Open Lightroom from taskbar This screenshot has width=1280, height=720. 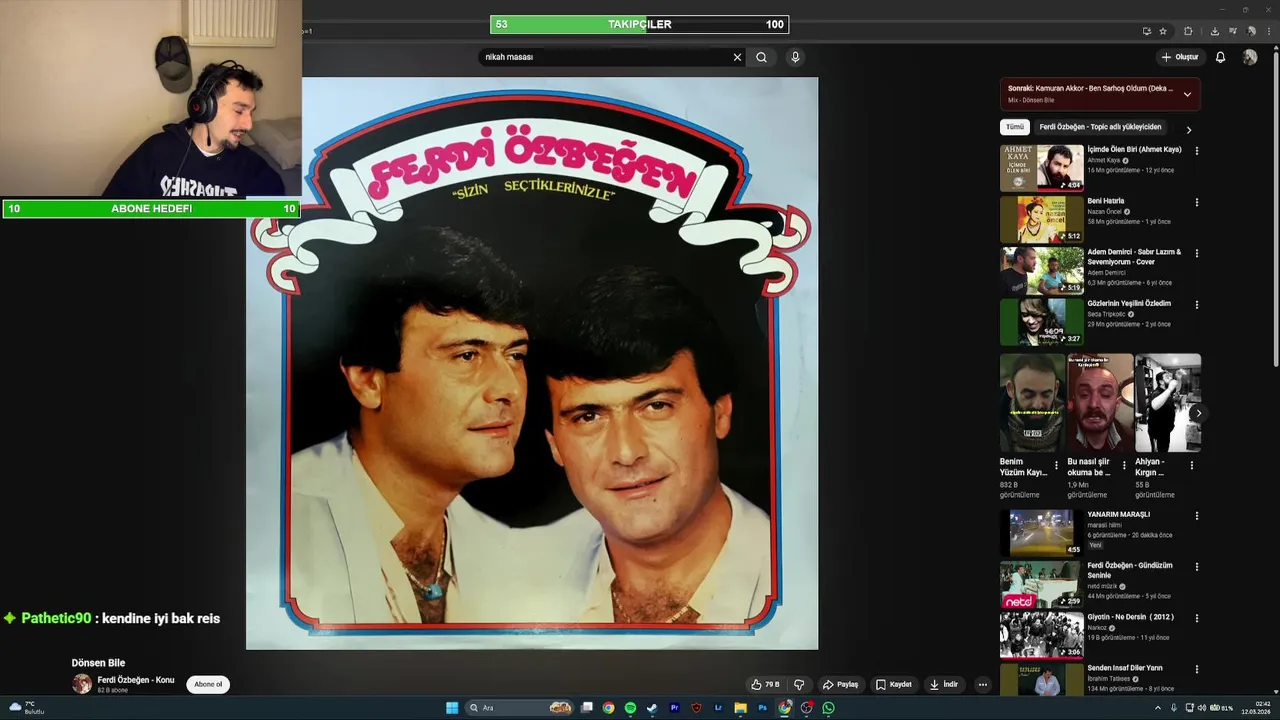[718, 708]
